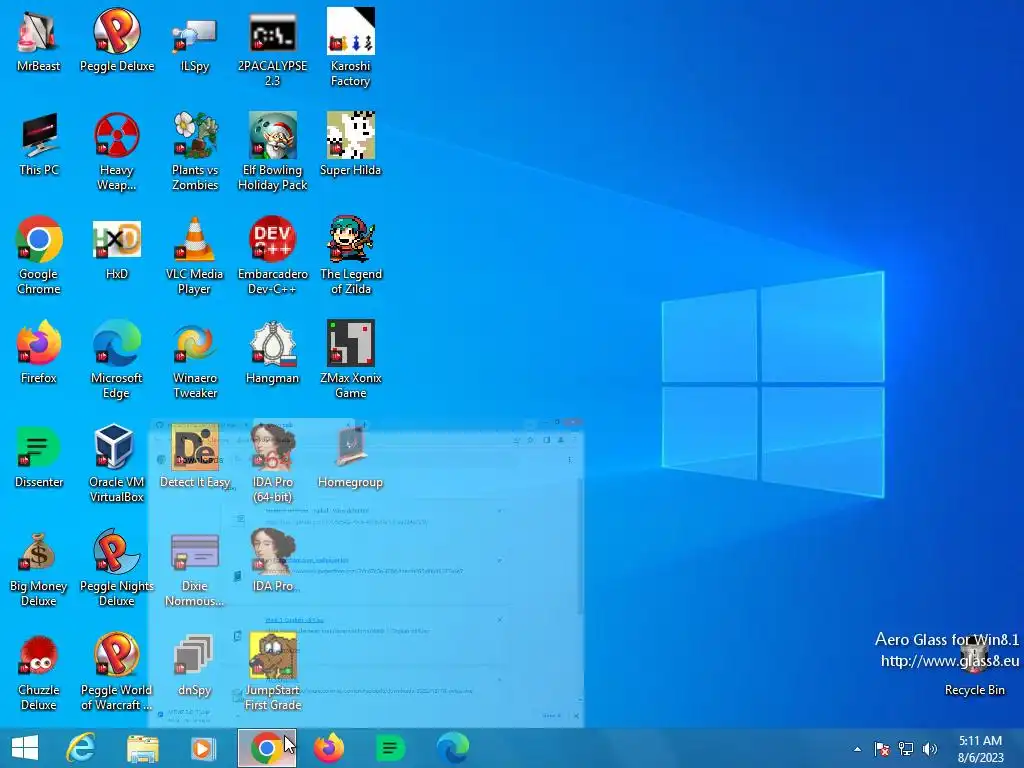Click the IDA Pro (64-bit) shortcut
Image resolution: width=1024 pixels, height=768 pixels.
point(272,462)
